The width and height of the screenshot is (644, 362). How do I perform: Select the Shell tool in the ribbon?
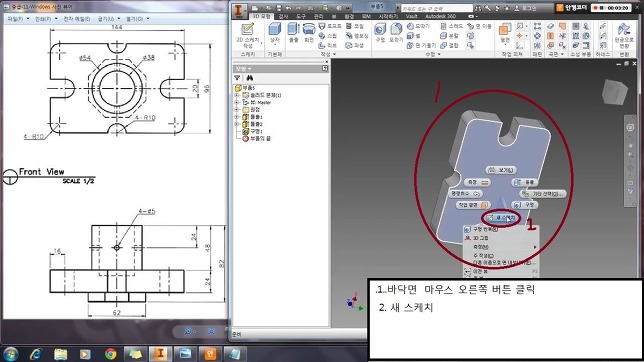click(x=414, y=36)
